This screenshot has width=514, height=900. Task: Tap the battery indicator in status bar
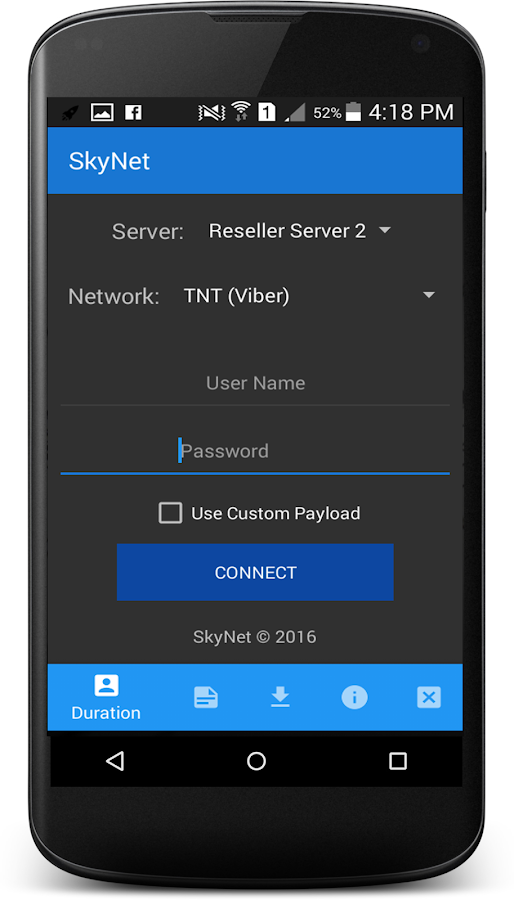[353, 111]
